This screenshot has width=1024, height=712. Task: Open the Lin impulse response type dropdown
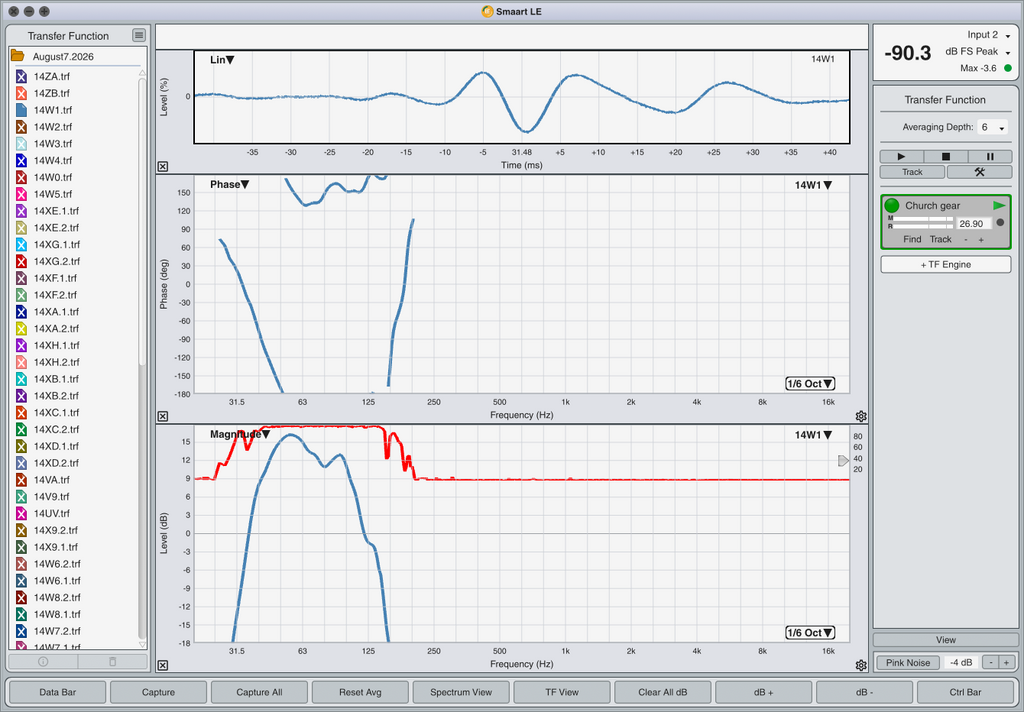(x=222, y=59)
